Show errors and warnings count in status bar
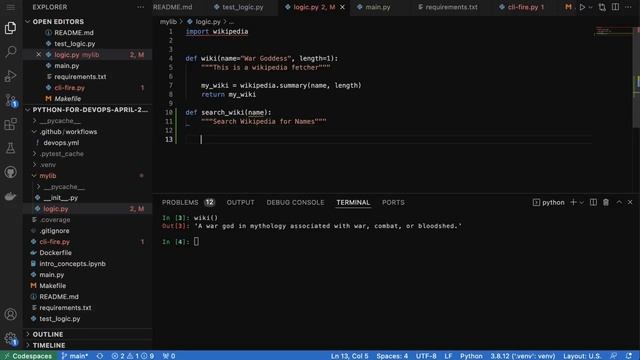Screen dimensions: 640x360 click(133, 356)
